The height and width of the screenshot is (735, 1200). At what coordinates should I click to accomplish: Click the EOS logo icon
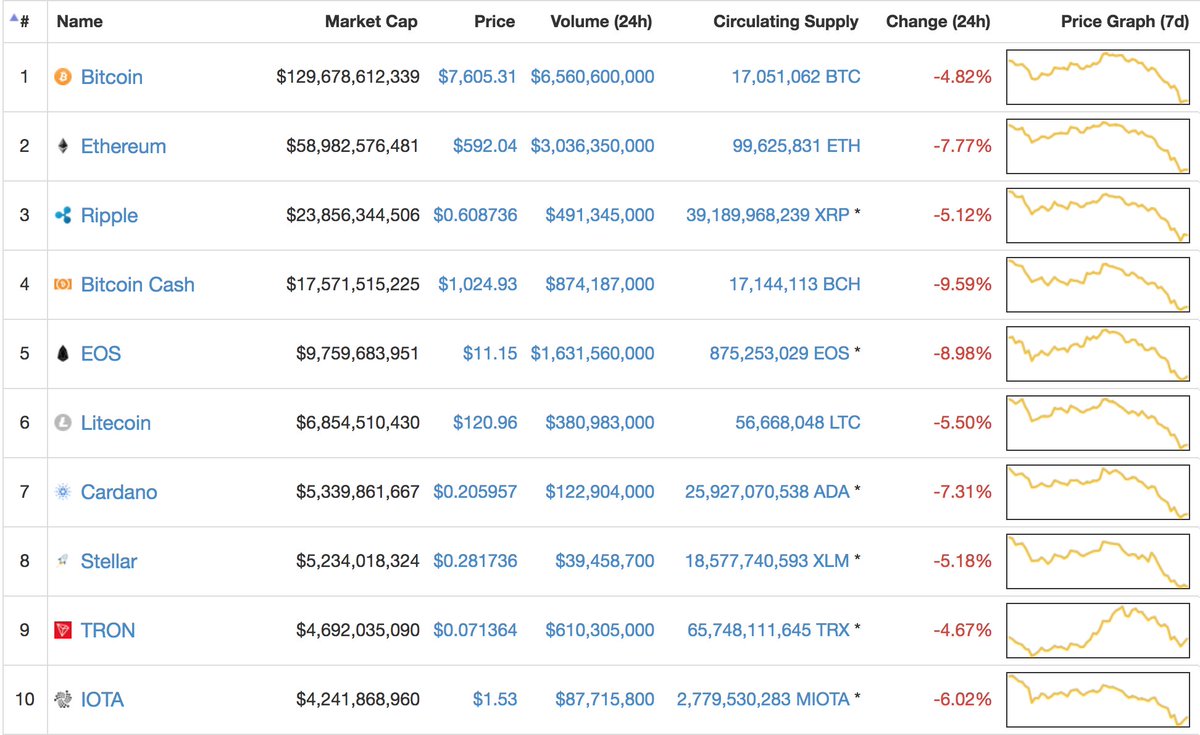tap(63, 353)
